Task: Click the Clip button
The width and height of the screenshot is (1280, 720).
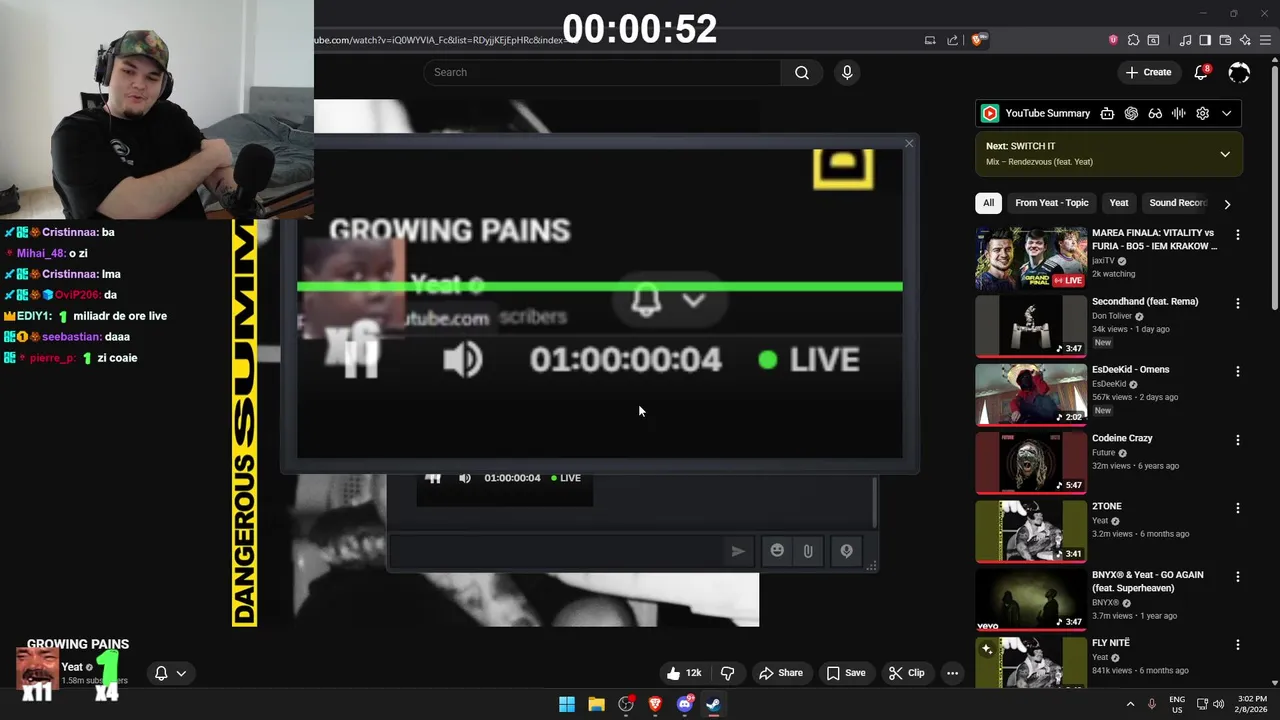Action: [x=907, y=673]
